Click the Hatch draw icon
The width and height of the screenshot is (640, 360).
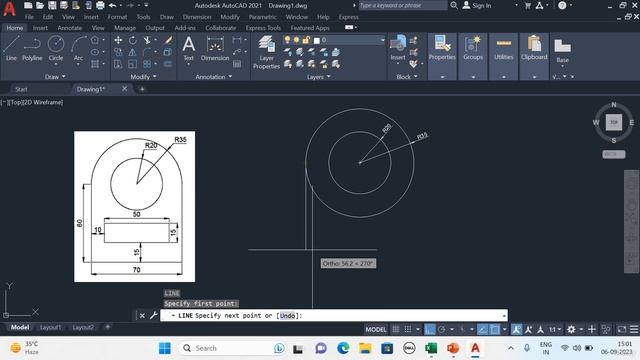(x=95, y=64)
